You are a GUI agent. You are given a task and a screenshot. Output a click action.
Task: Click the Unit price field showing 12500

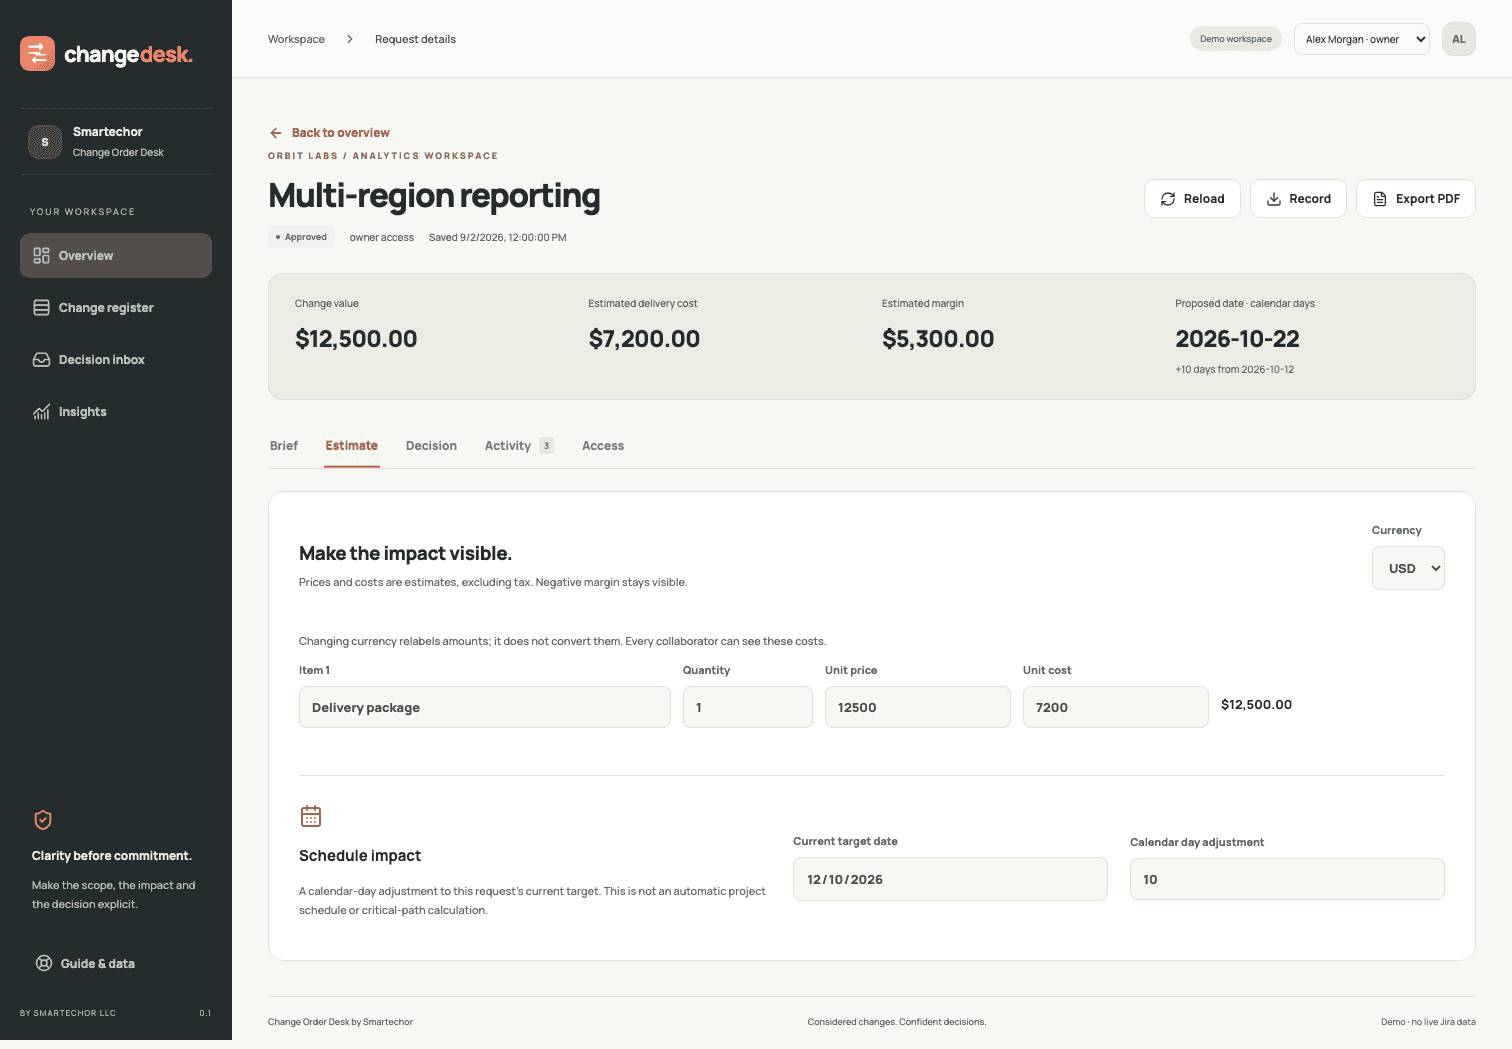(x=918, y=707)
